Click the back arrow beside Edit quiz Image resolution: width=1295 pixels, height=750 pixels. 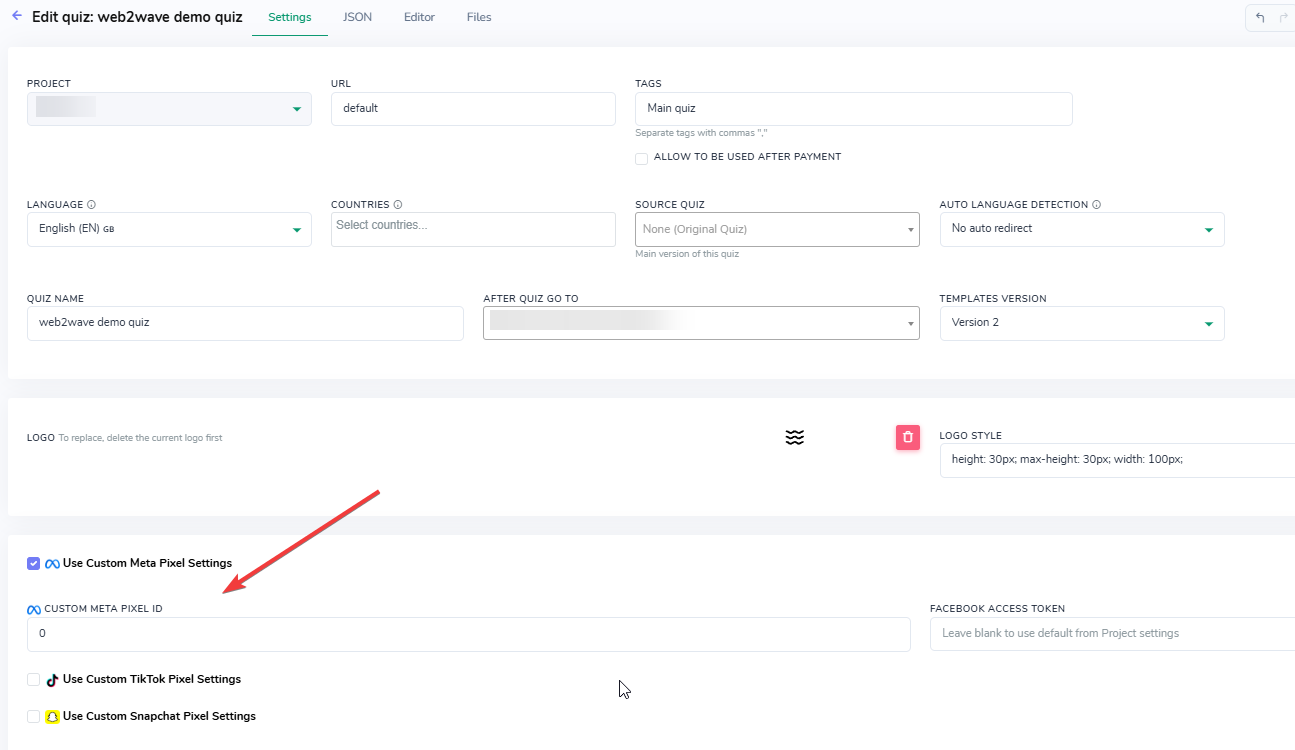click(x=17, y=16)
